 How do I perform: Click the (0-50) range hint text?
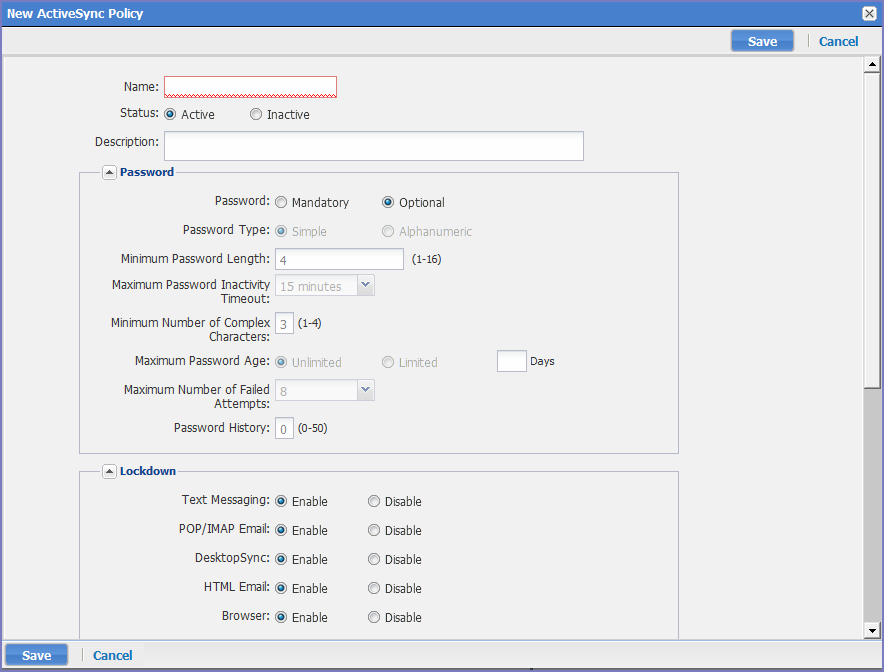(312, 428)
